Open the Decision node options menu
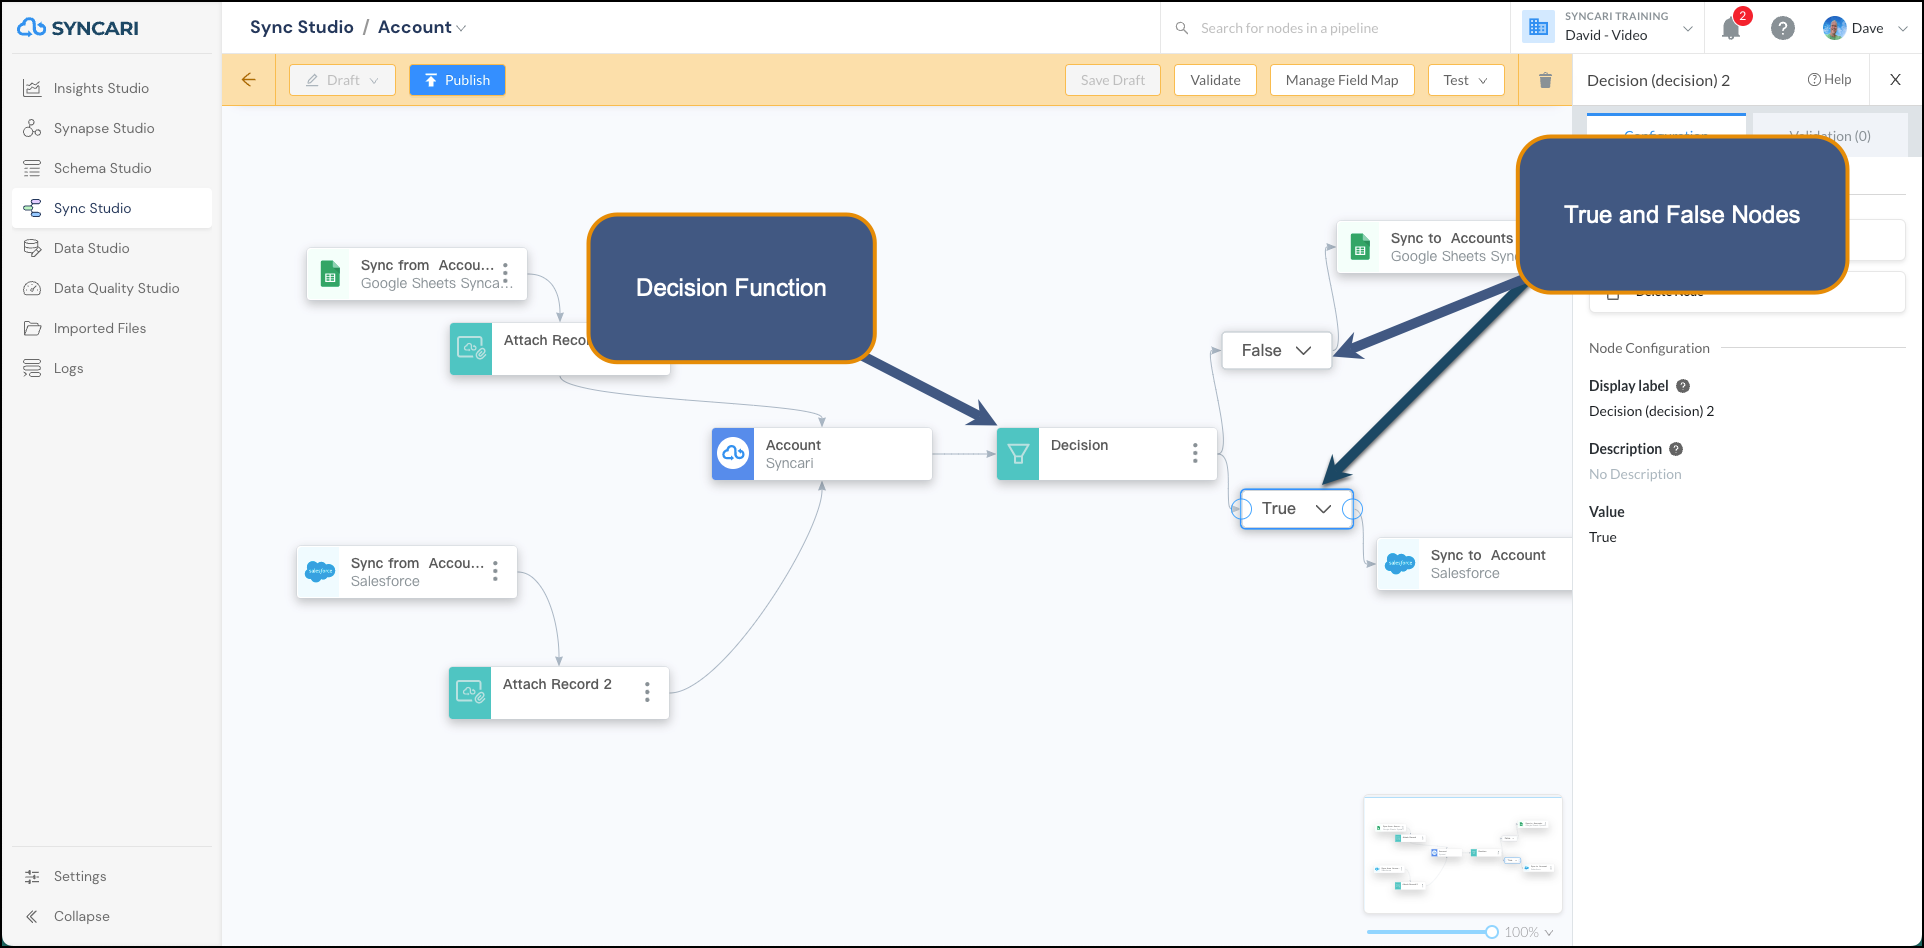Image resolution: width=1924 pixels, height=948 pixels. point(1195,453)
